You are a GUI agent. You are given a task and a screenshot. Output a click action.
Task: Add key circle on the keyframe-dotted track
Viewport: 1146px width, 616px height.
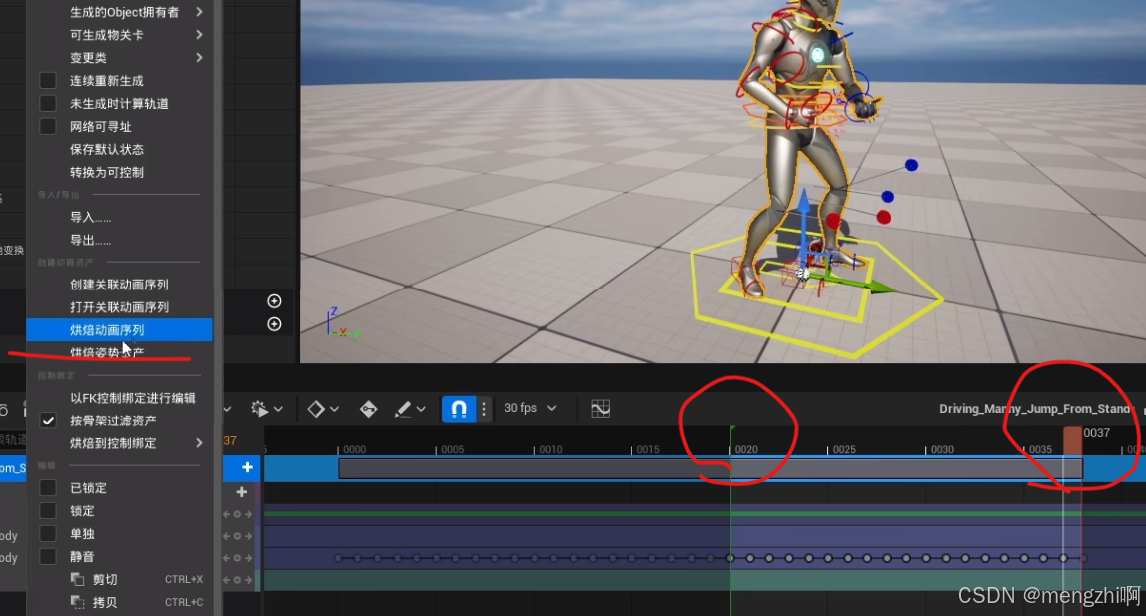238,558
